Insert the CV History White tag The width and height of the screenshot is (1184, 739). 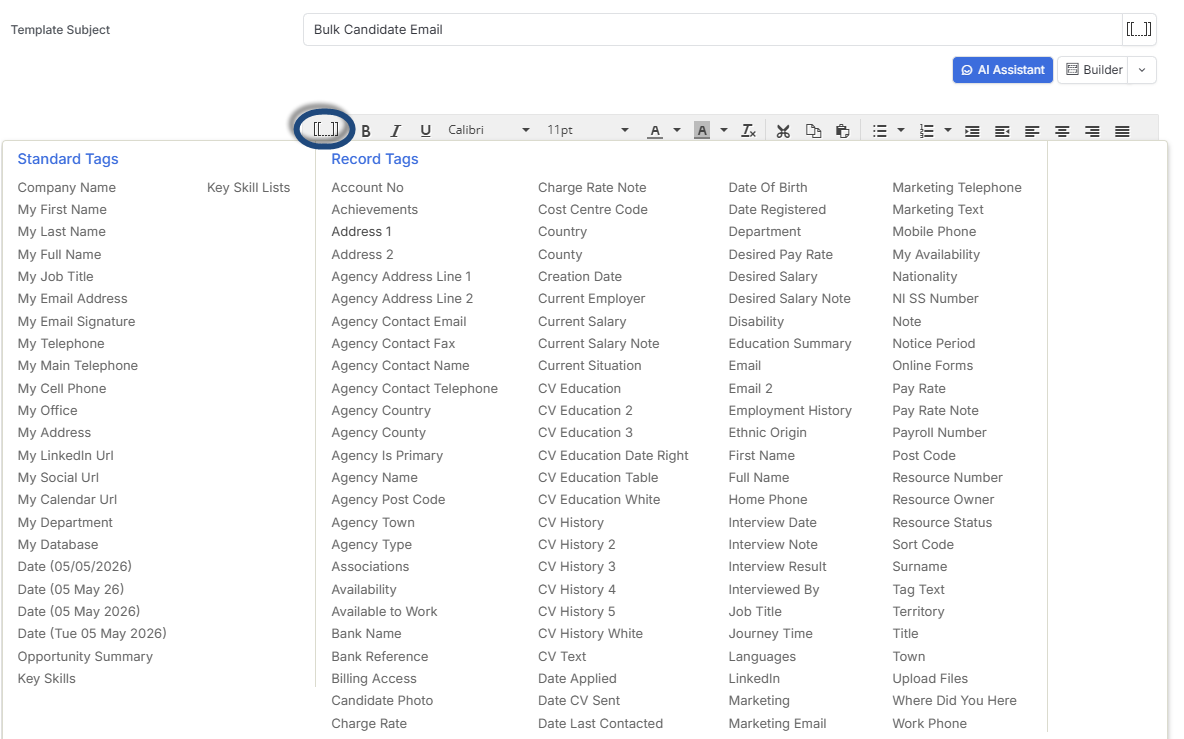pos(590,633)
